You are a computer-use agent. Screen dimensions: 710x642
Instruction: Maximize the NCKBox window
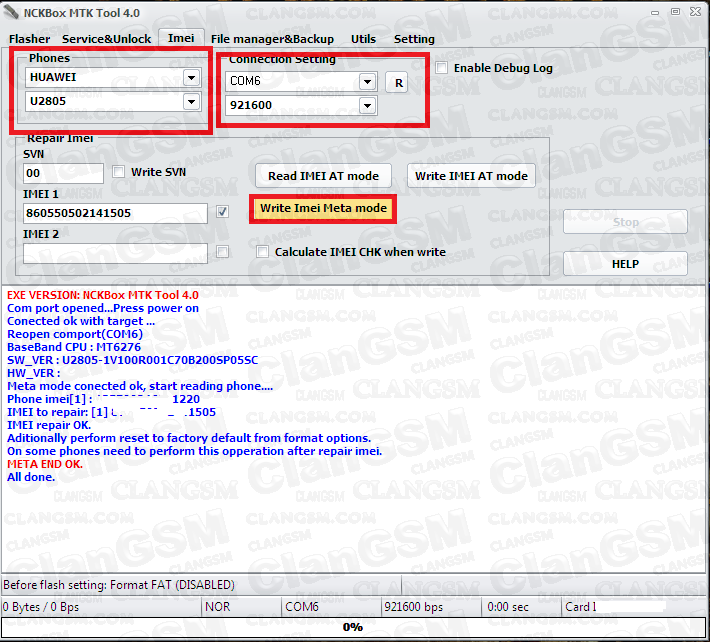675,12
